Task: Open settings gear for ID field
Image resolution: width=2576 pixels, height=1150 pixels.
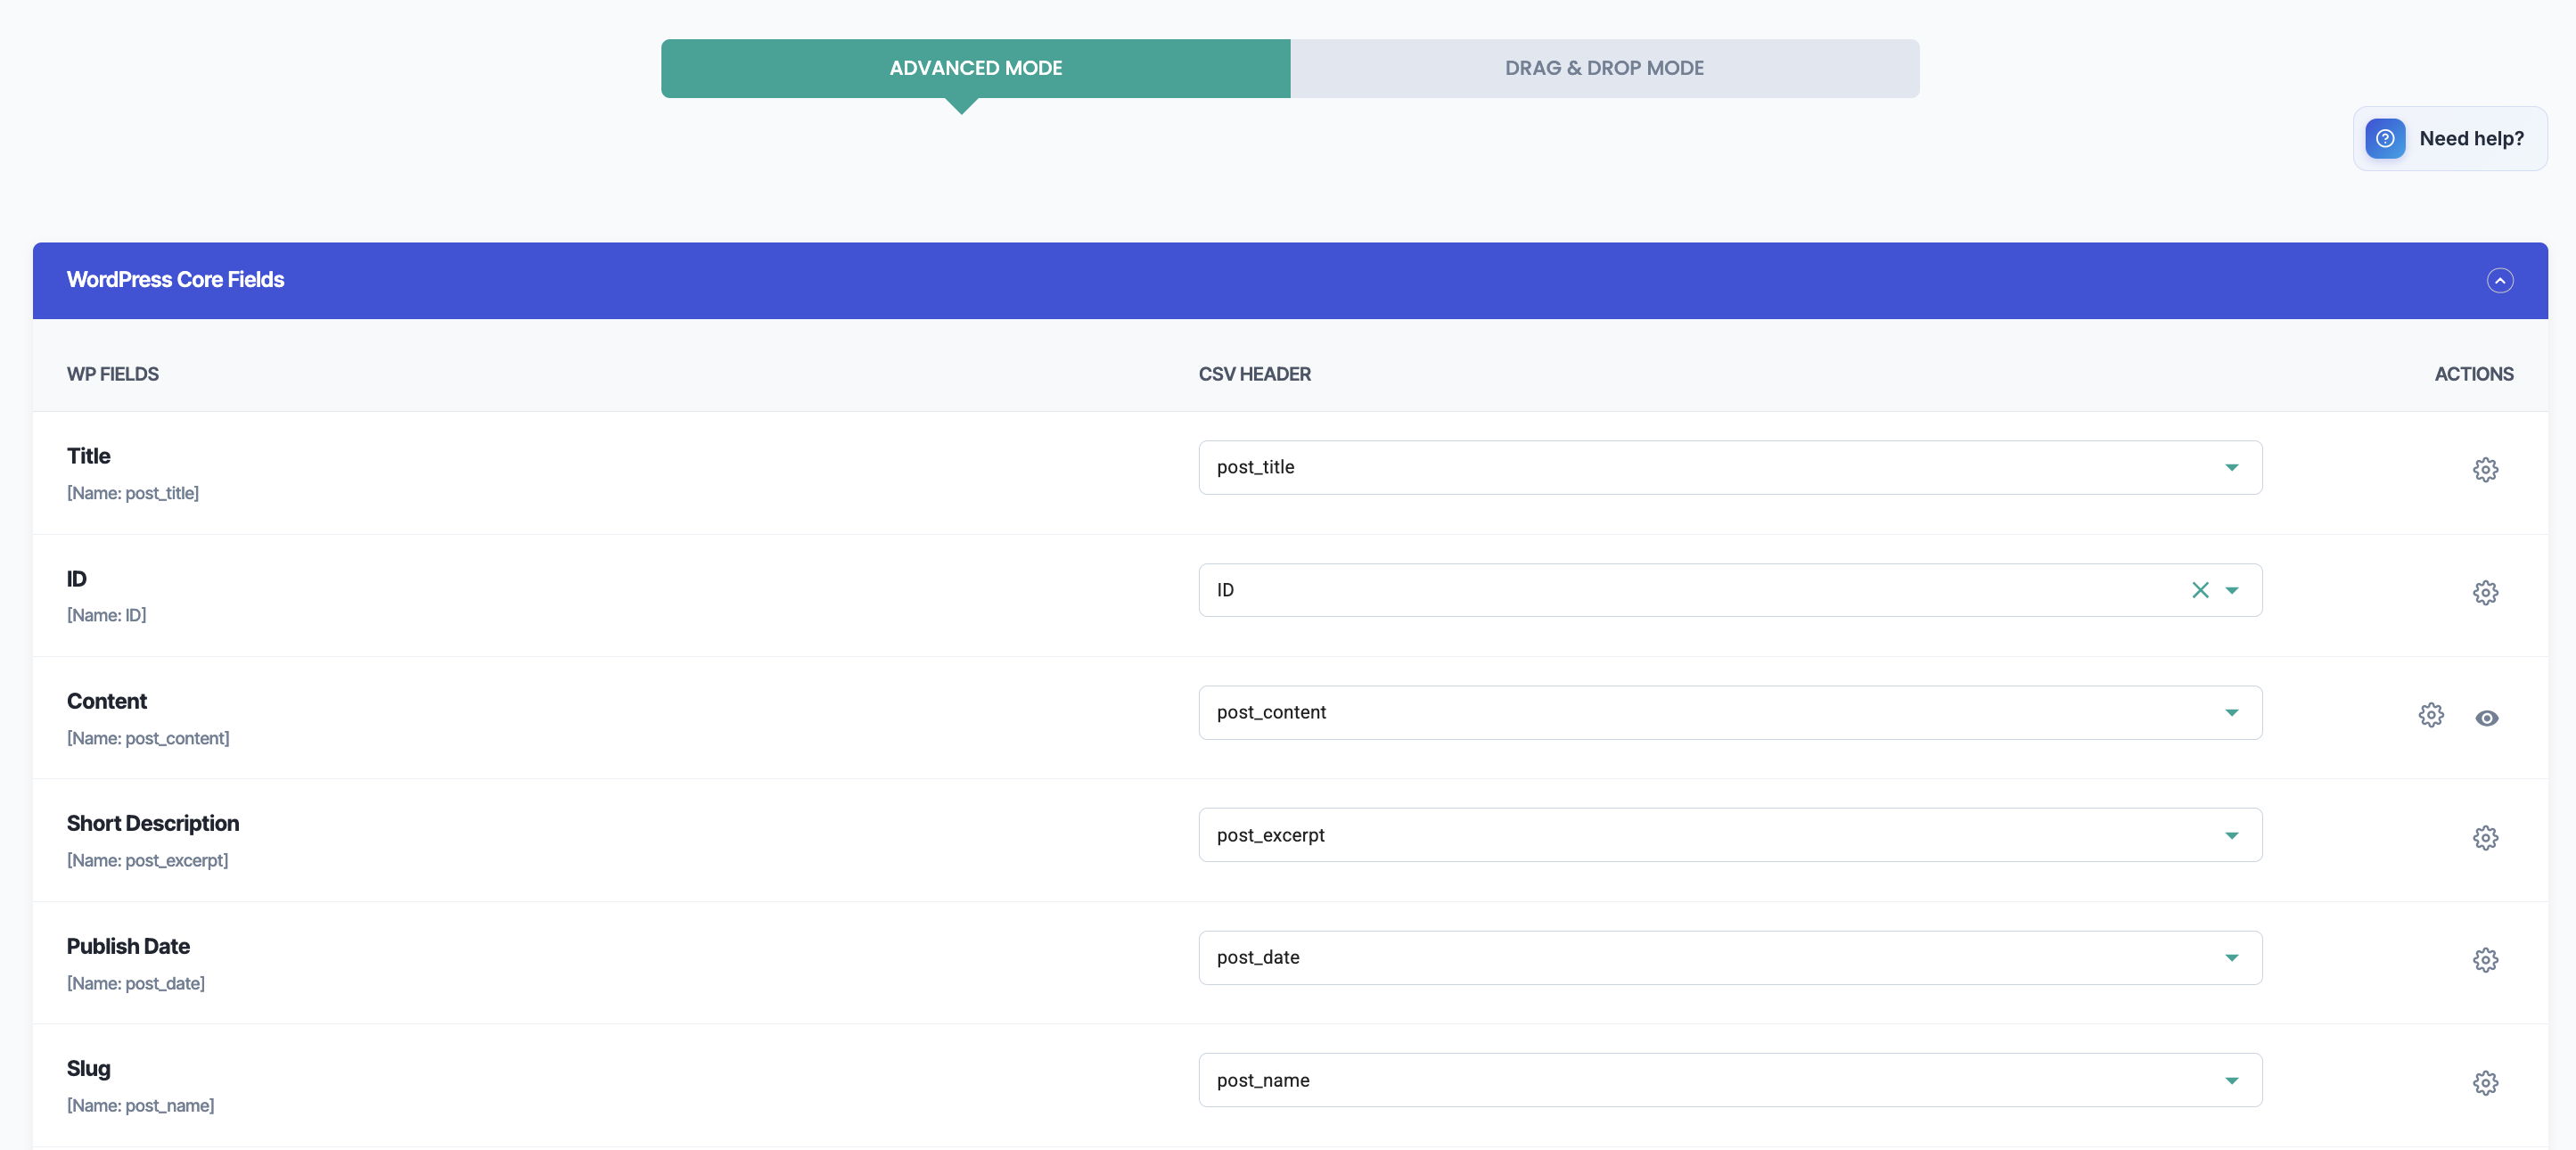Action: 2485,593
